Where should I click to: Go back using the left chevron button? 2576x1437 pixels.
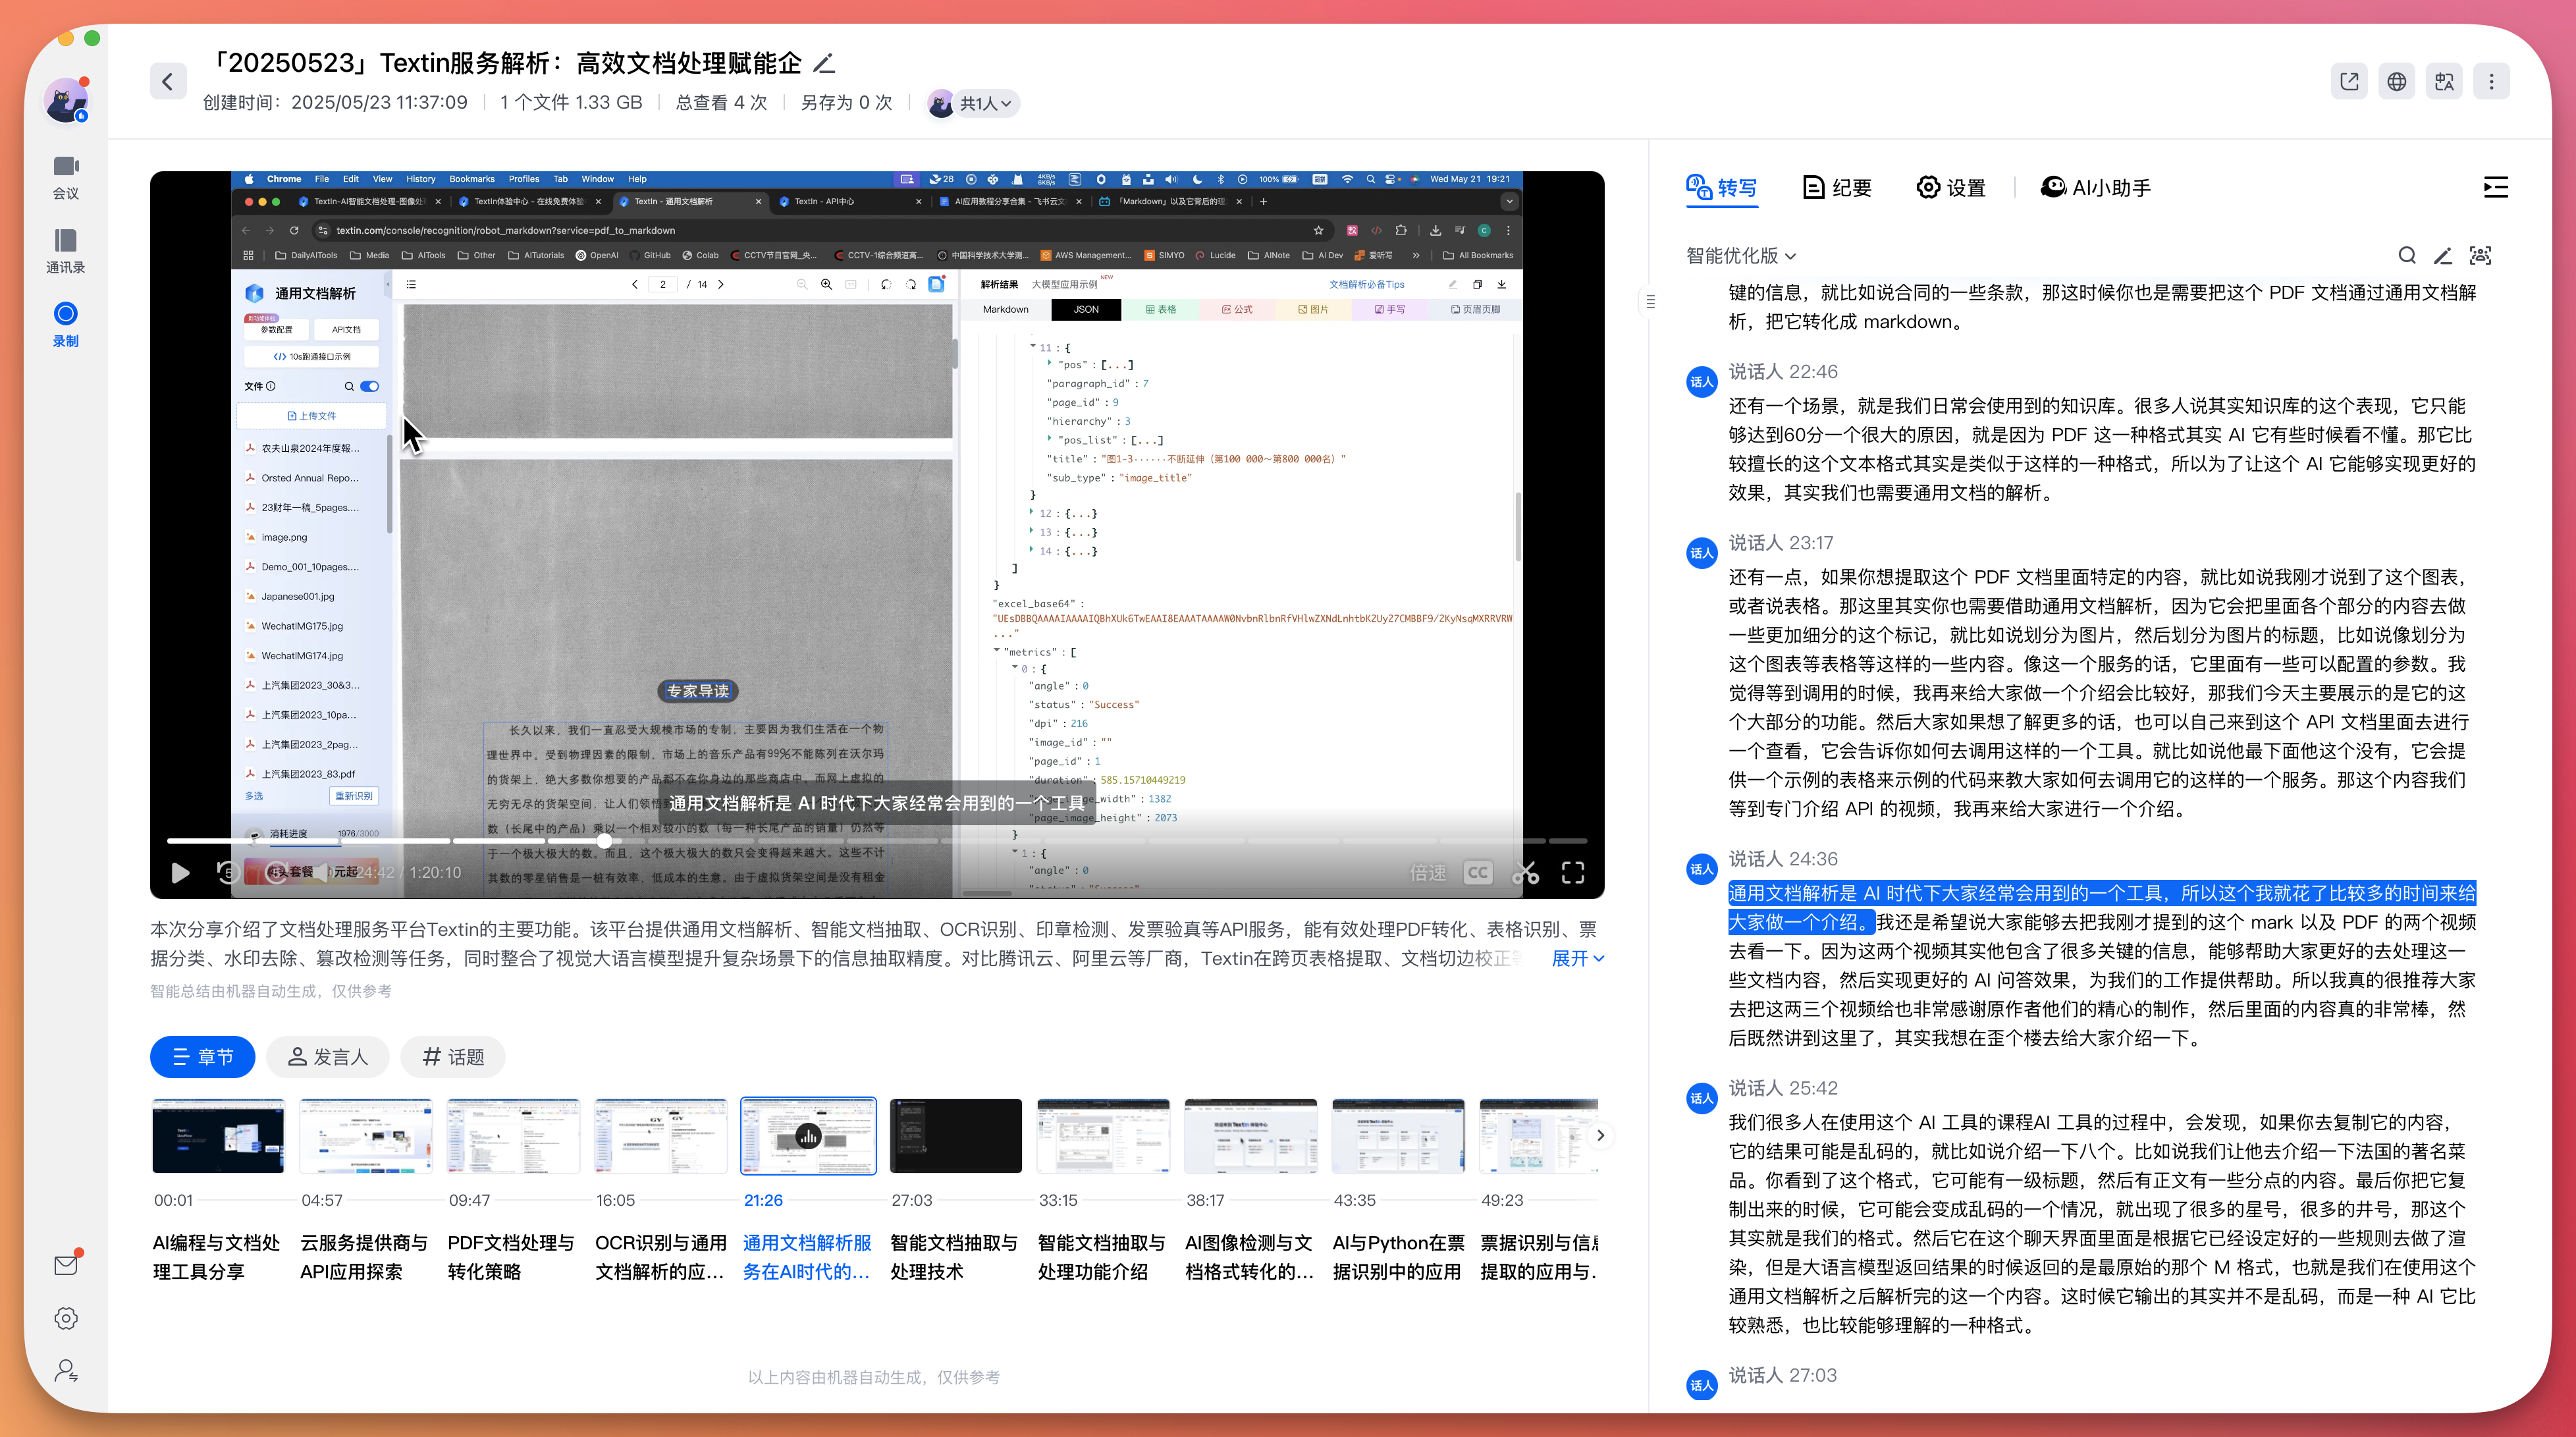[168, 81]
